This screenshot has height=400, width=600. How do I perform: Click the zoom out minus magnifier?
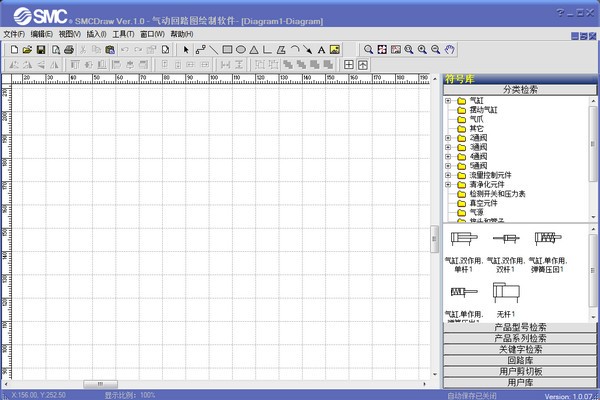click(435, 49)
